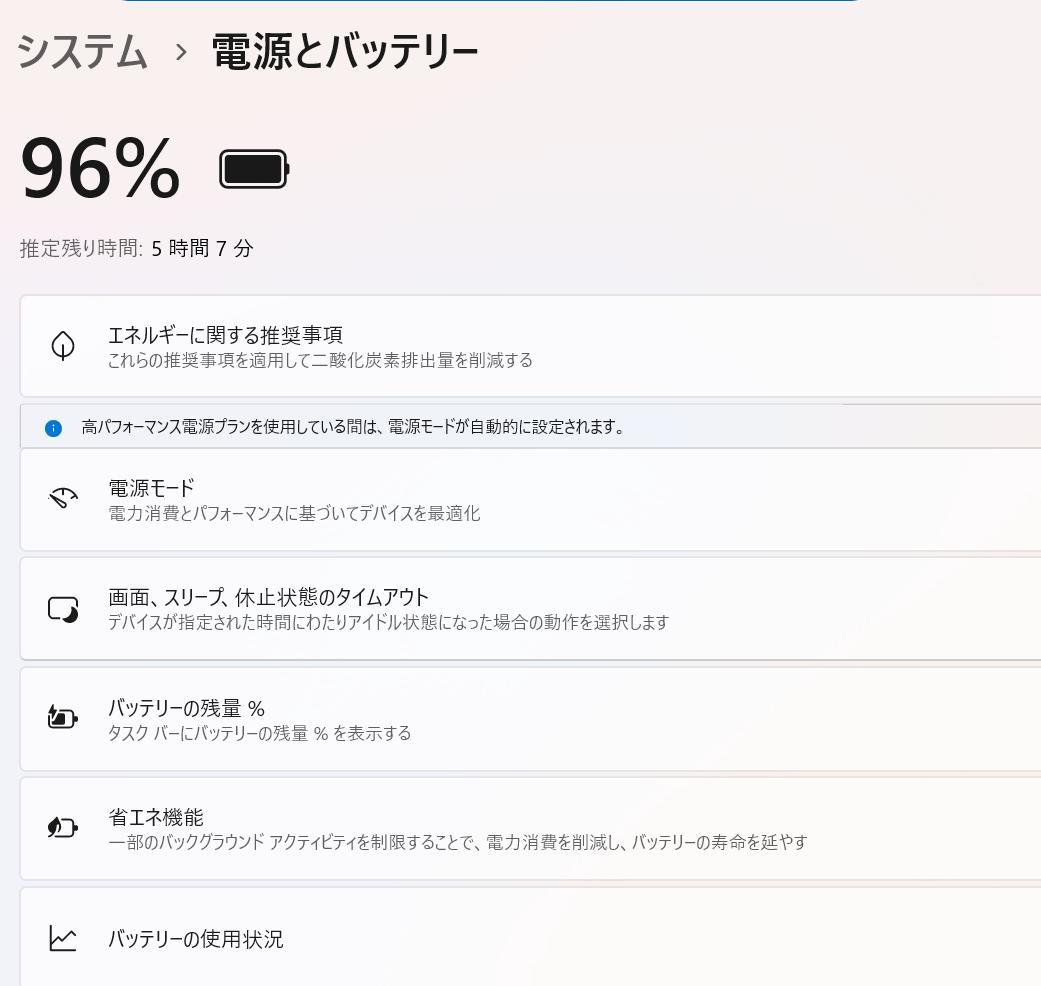This screenshot has height=986, width=1041.
Task: Click the screen timeout icon beside 画面、スリープ
Action: (63, 608)
